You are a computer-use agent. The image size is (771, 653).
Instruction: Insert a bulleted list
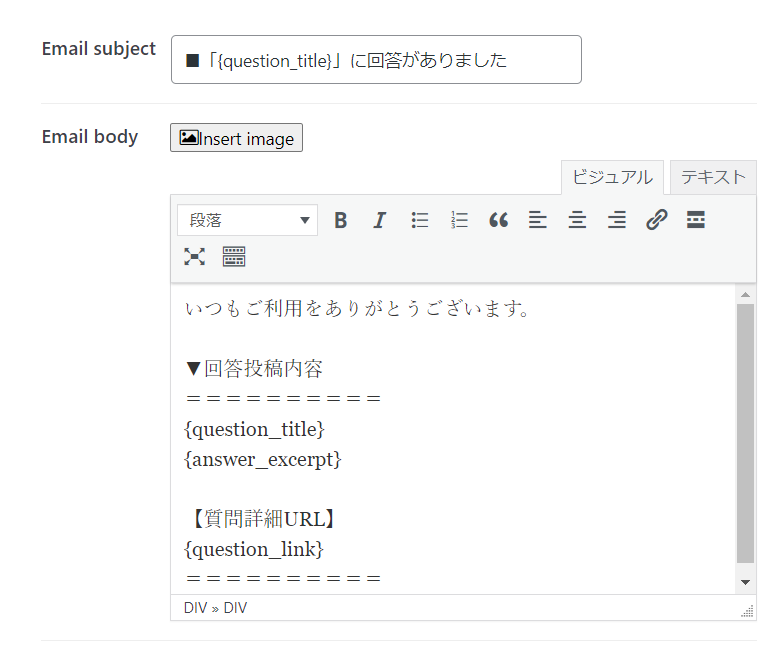click(x=420, y=220)
